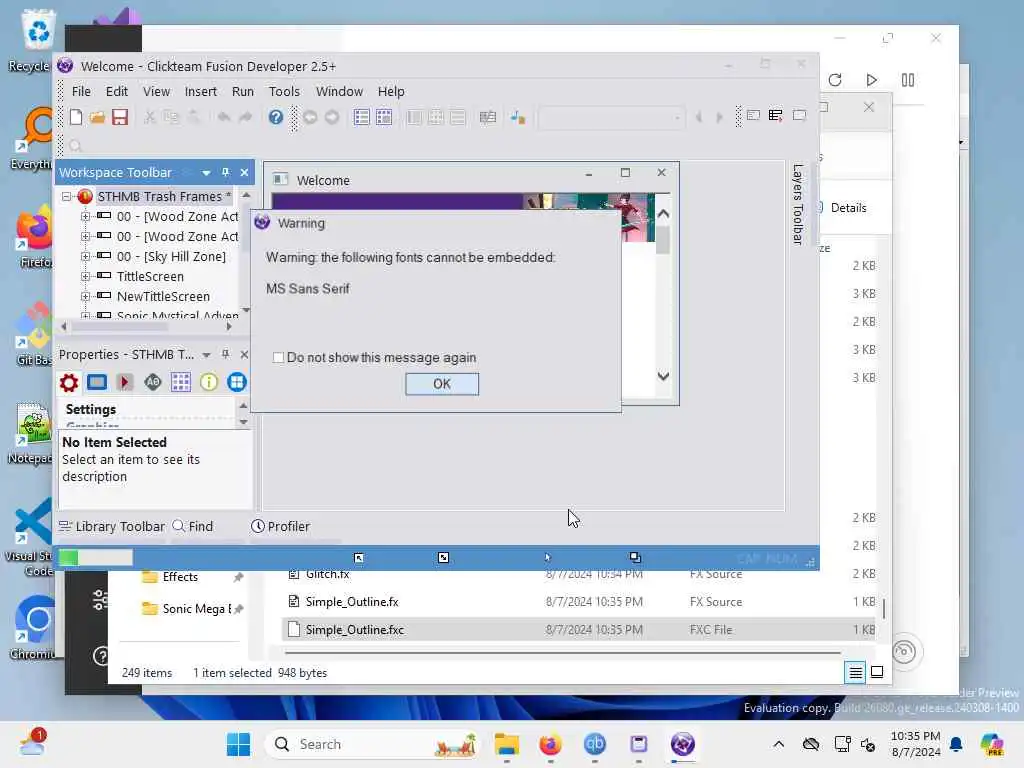Click the music note and lock toolbar icon
The height and width of the screenshot is (768, 1024).
[518, 117]
